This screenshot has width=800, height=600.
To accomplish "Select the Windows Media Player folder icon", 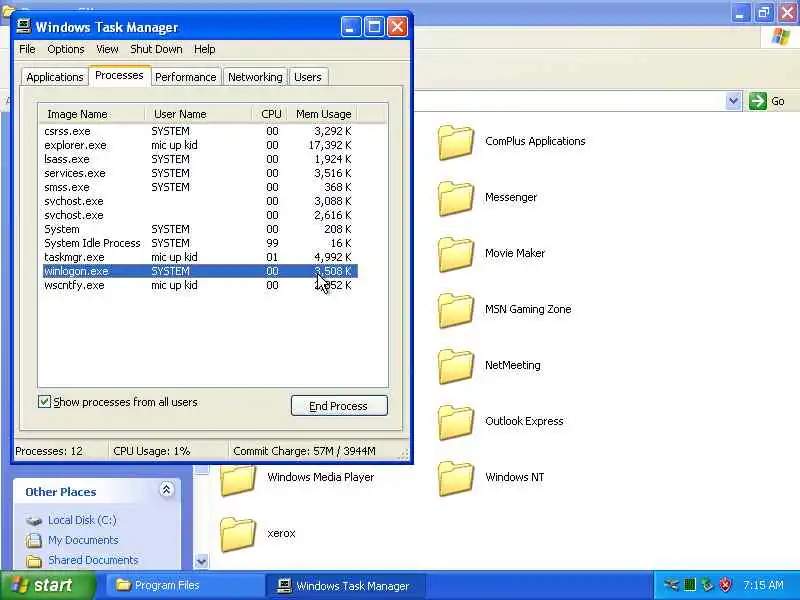I will click(238, 480).
